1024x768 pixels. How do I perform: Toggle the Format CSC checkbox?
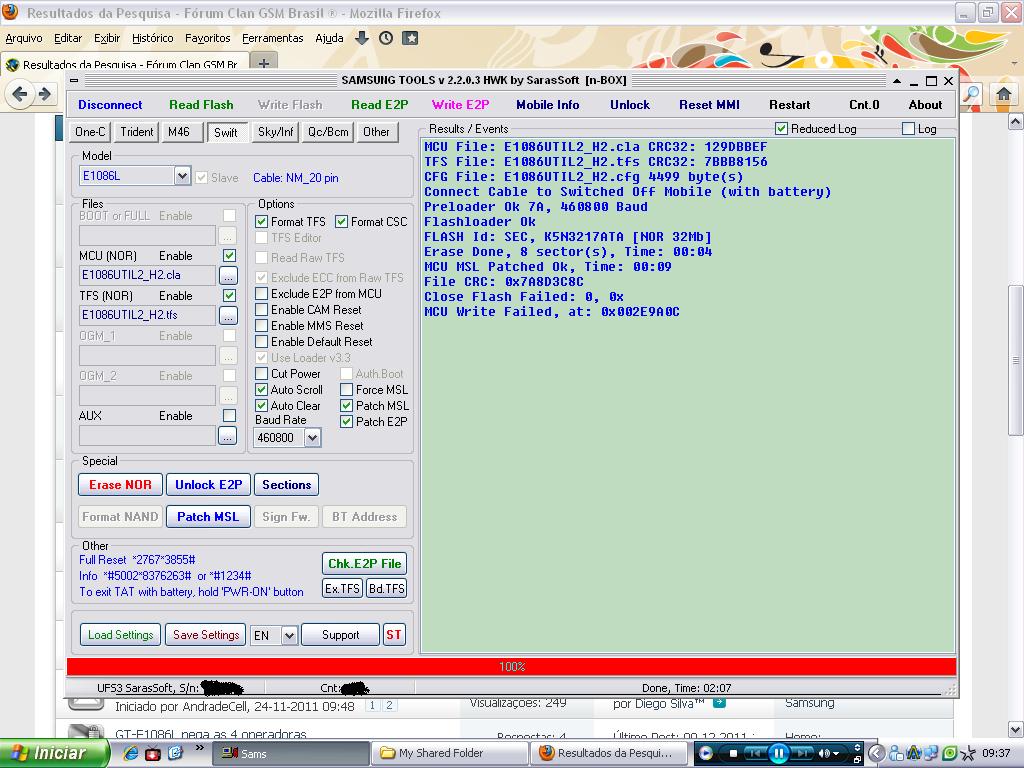click(342, 222)
